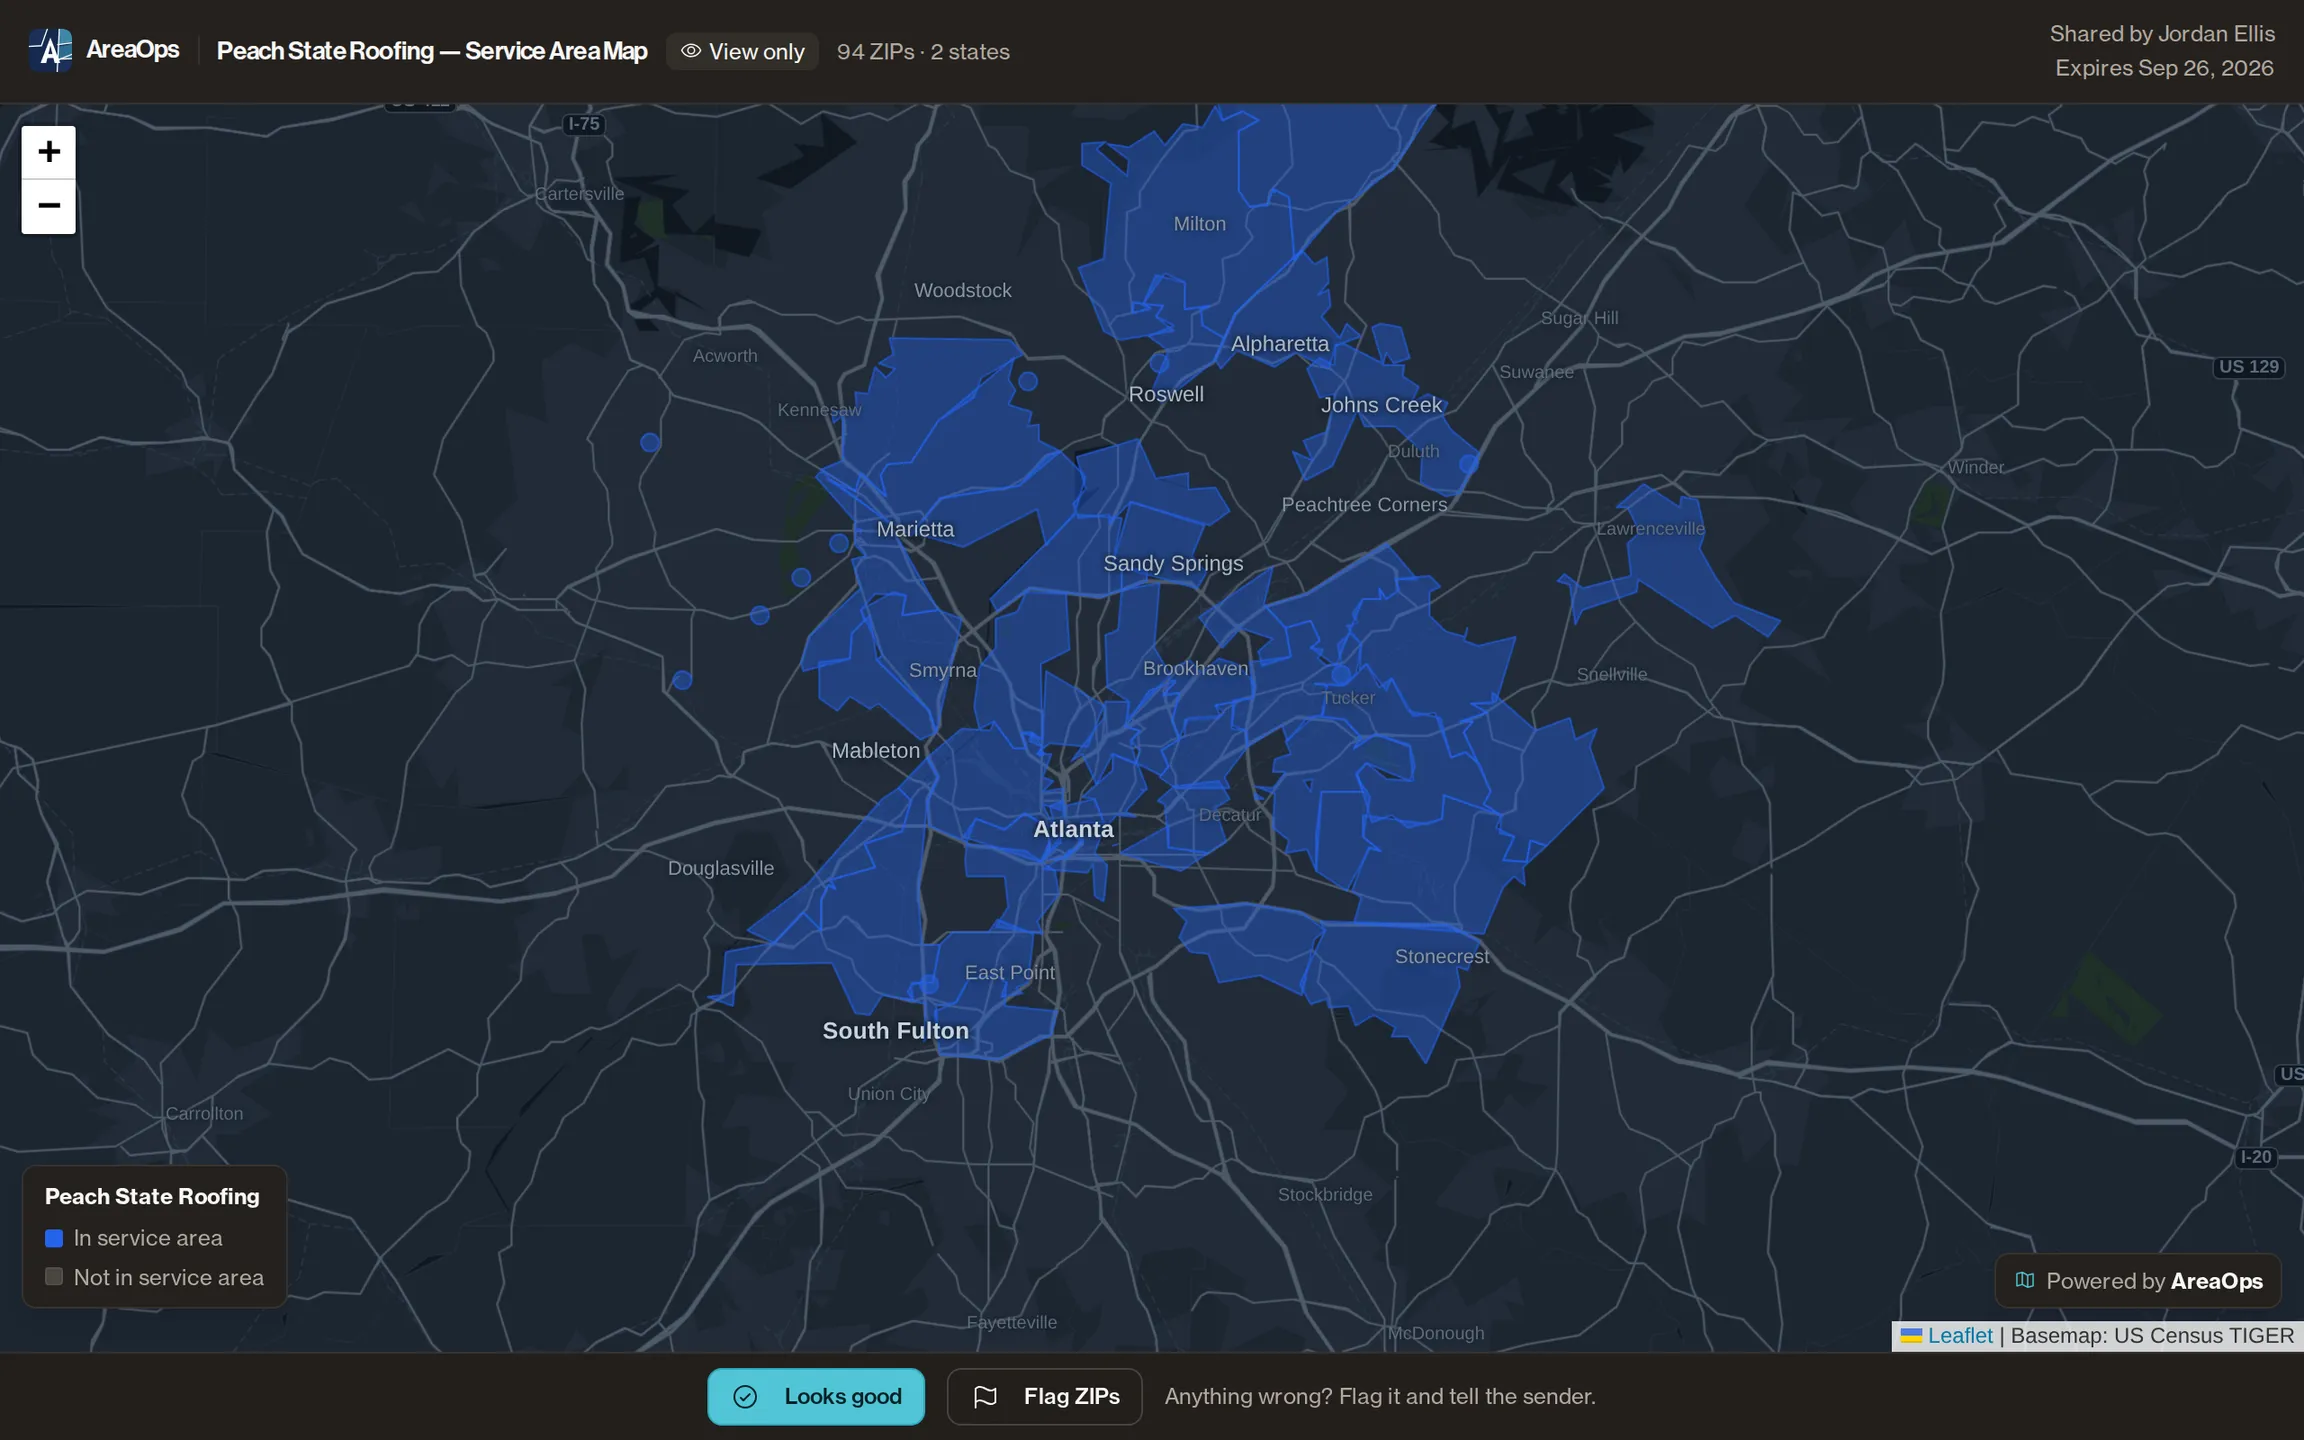
Task: Click the Powered by AreaOps badge
Action: coord(2138,1281)
